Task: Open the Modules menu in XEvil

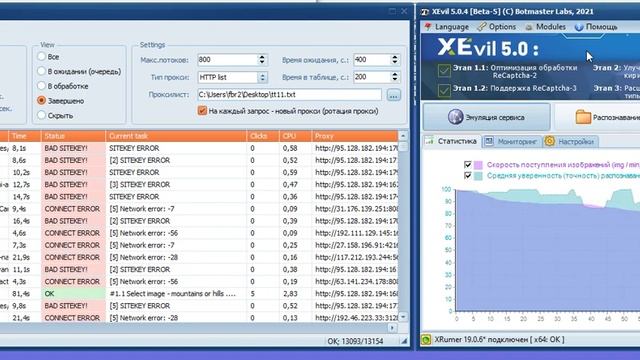Action: (x=551, y=27)
